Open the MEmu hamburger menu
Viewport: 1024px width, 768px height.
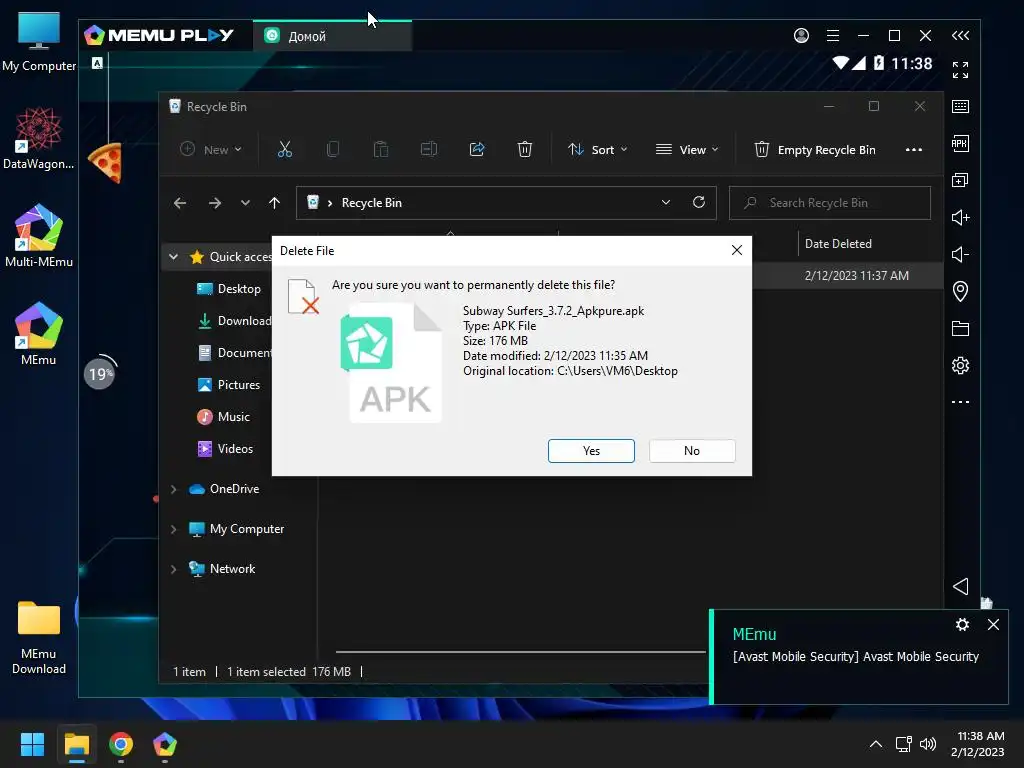(833, 35)
